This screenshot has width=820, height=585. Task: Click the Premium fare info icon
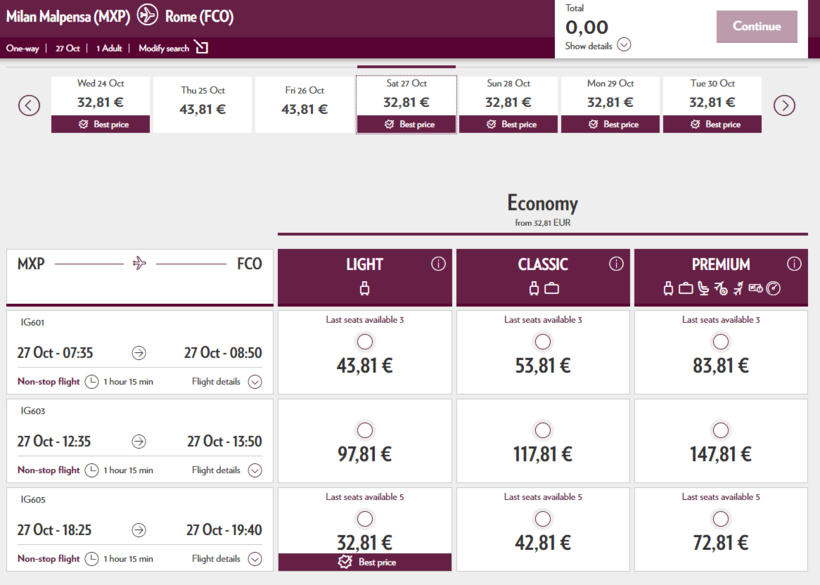794,264
